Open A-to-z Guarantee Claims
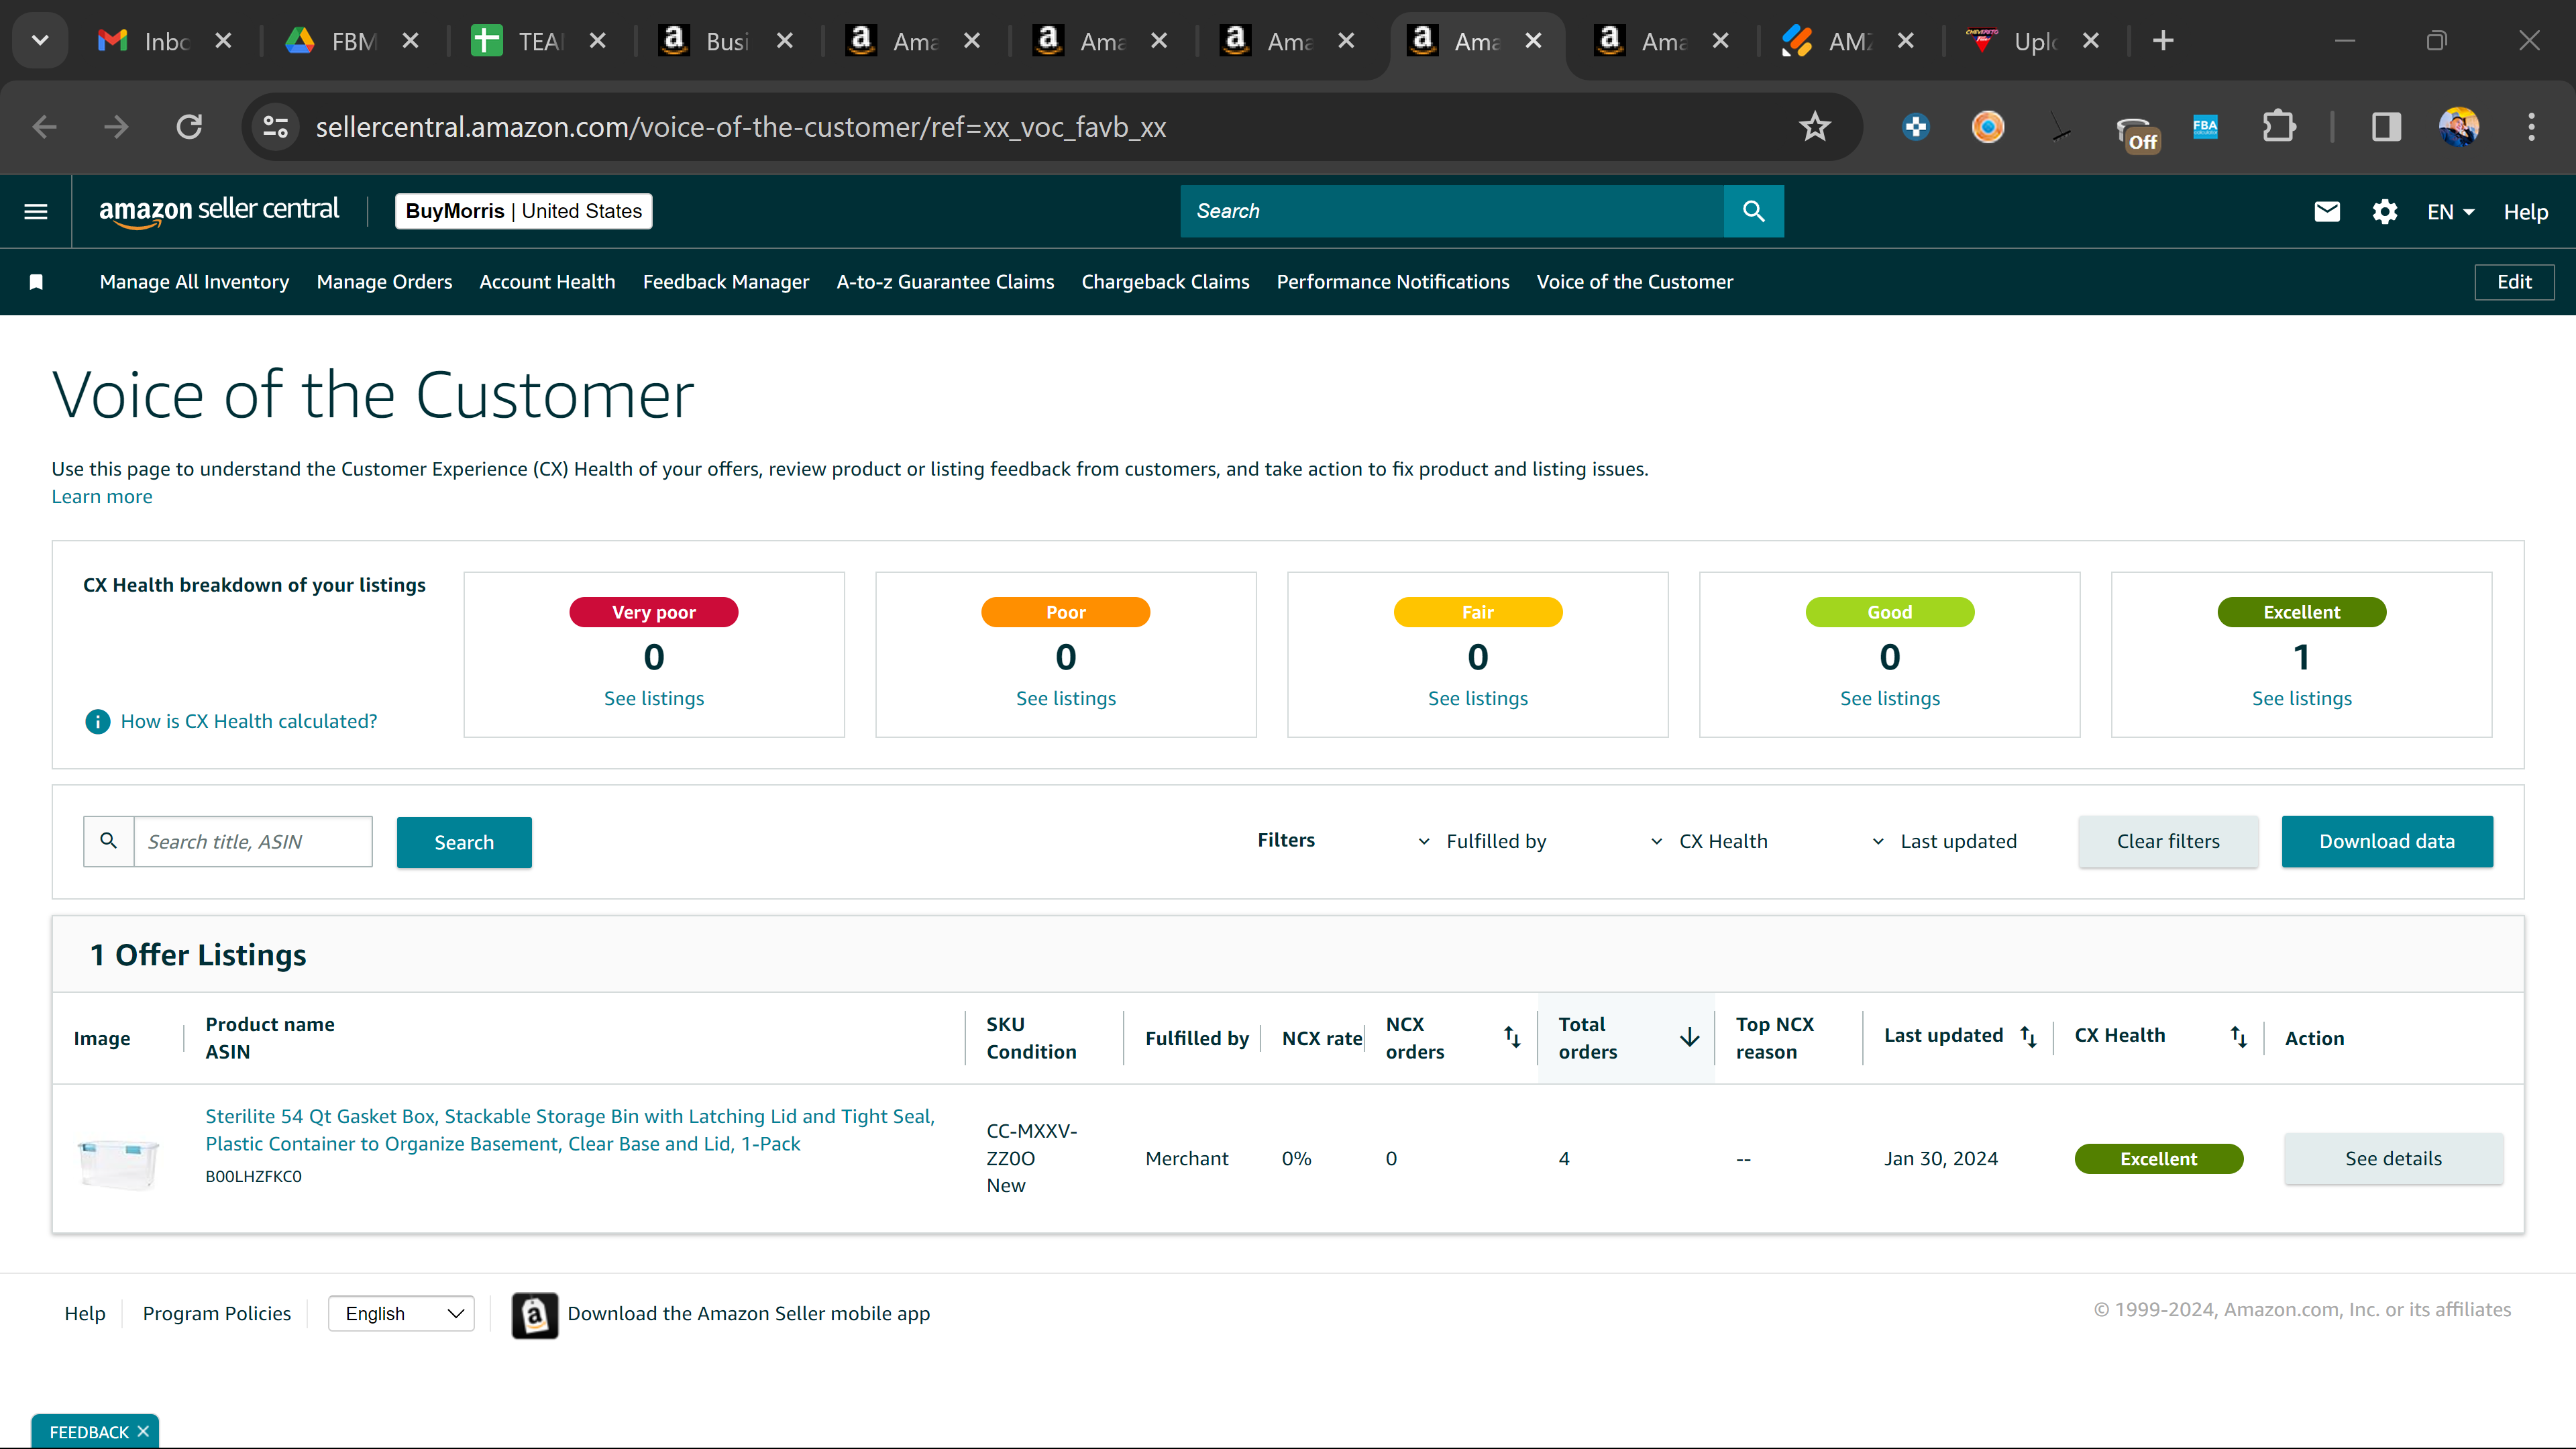The height and width of the screenshot is (1449, 2576). [945, 282]
